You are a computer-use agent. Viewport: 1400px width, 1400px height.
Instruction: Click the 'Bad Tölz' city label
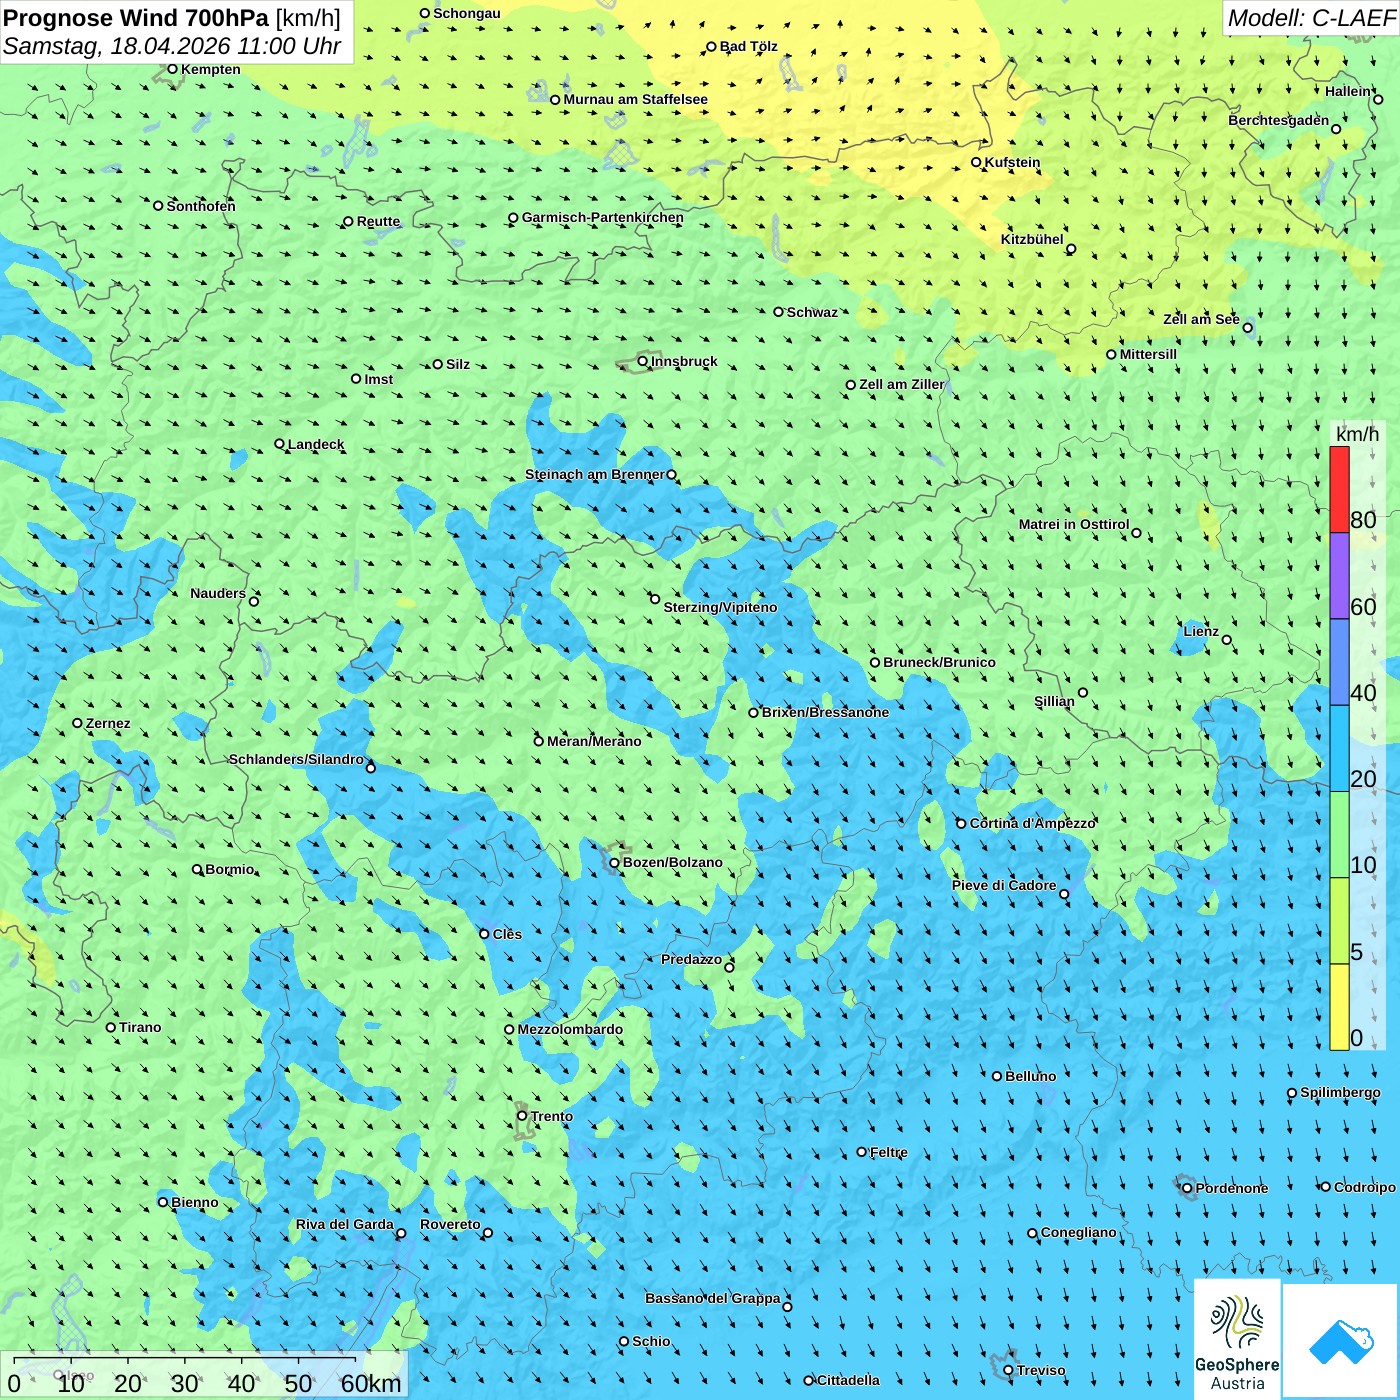(x=749, y=46)
